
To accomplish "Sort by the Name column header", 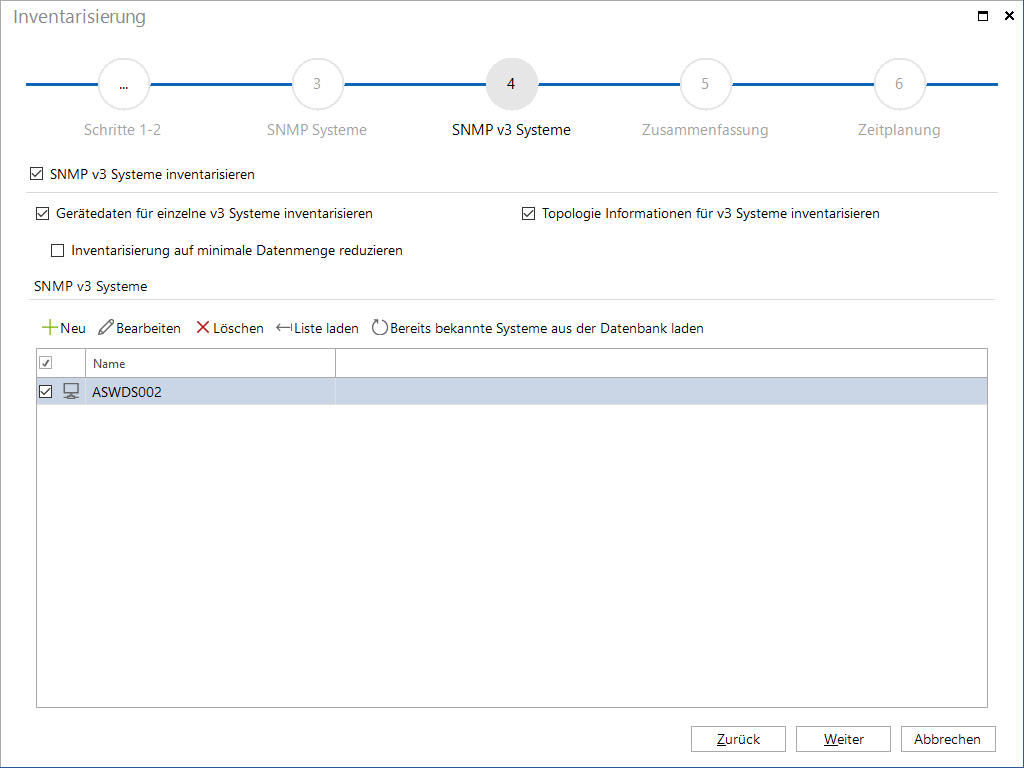I will pyautogui.click(x=210, y=364).
